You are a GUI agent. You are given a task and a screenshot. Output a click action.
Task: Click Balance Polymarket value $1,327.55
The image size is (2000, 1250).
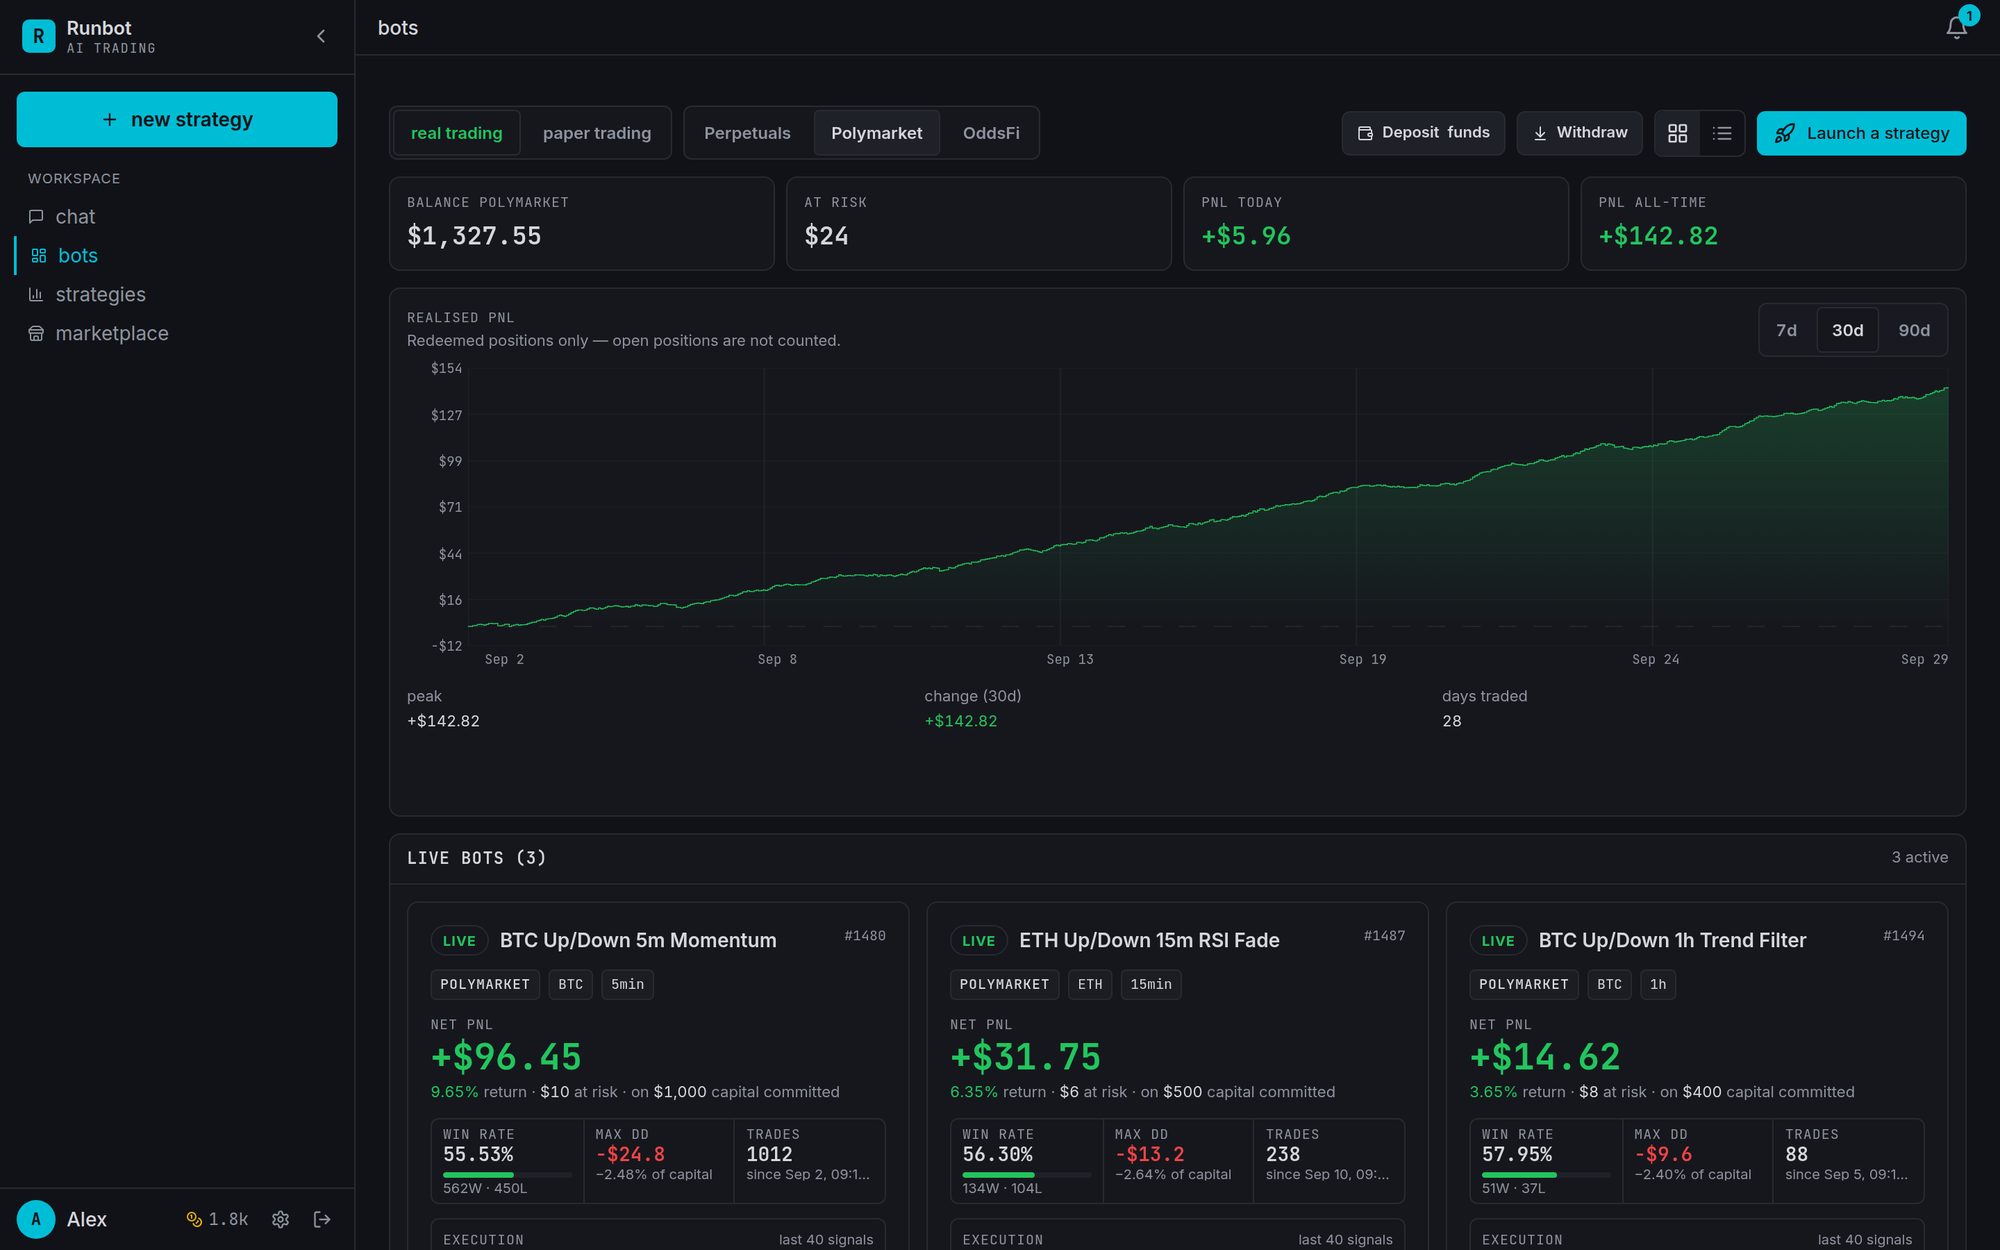click(474, 236)
